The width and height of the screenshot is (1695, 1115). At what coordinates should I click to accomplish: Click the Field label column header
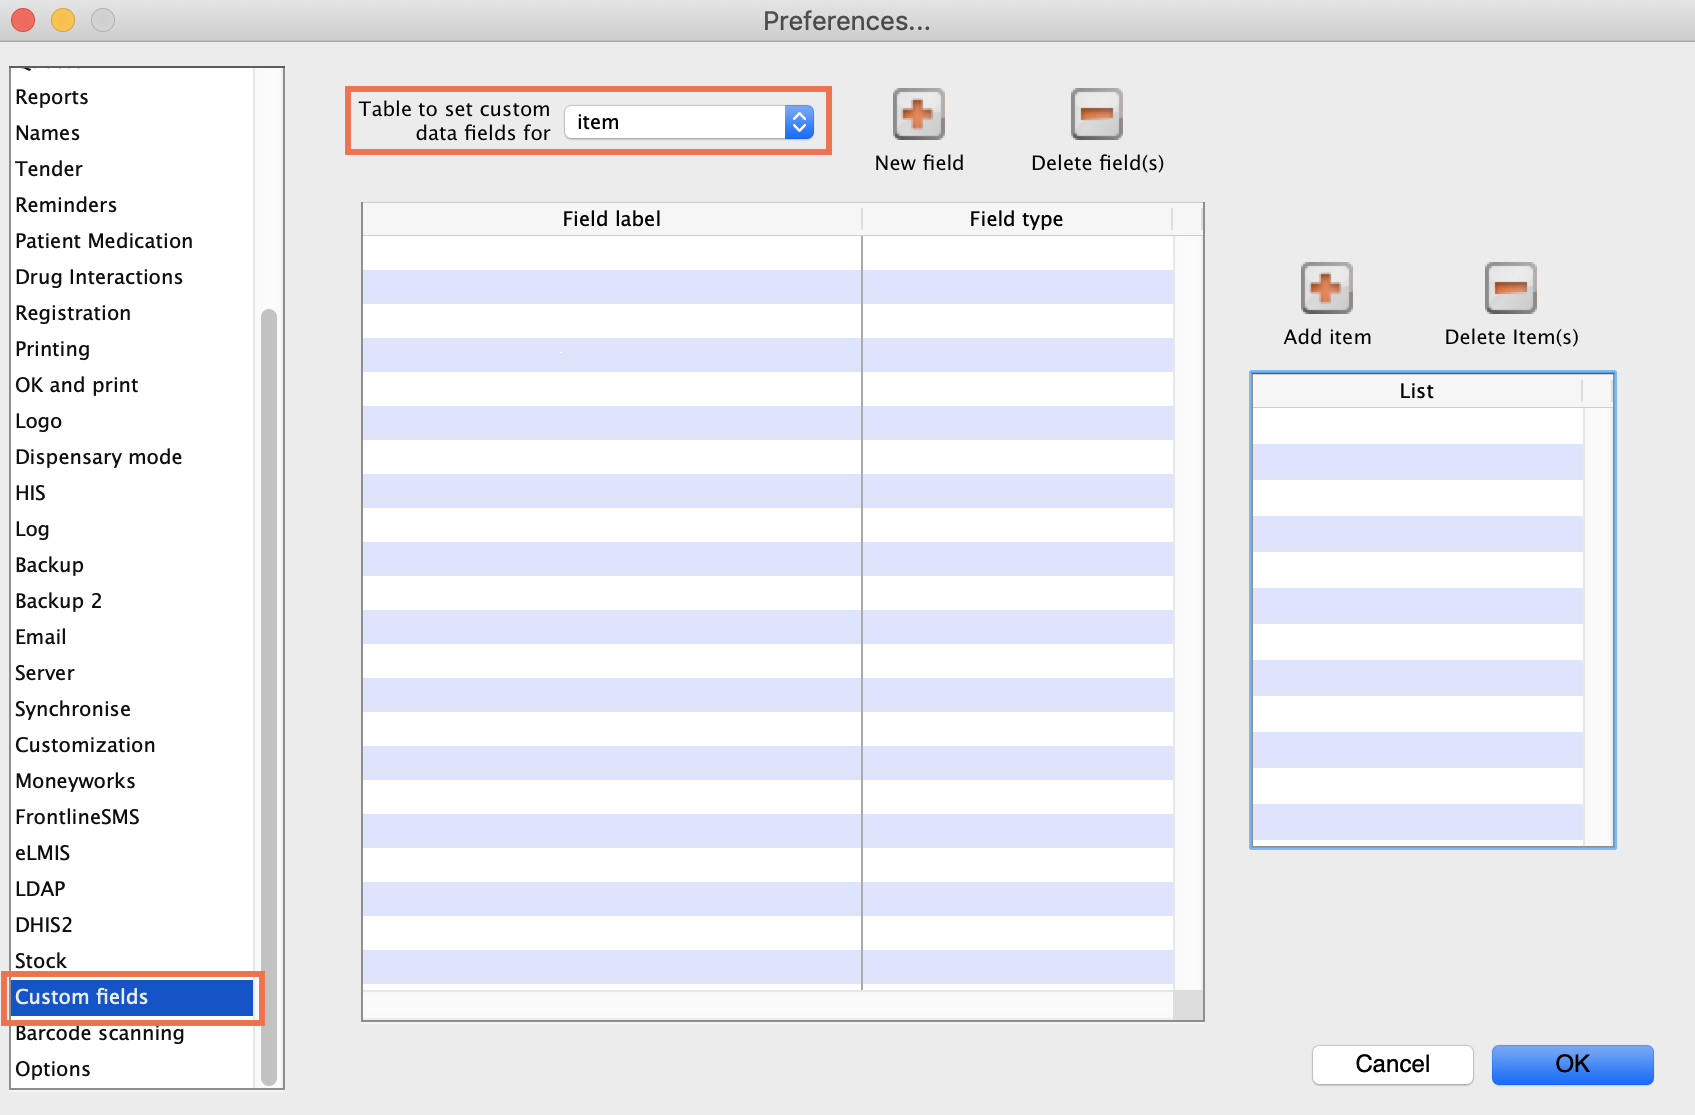click(x=611, y=219)
